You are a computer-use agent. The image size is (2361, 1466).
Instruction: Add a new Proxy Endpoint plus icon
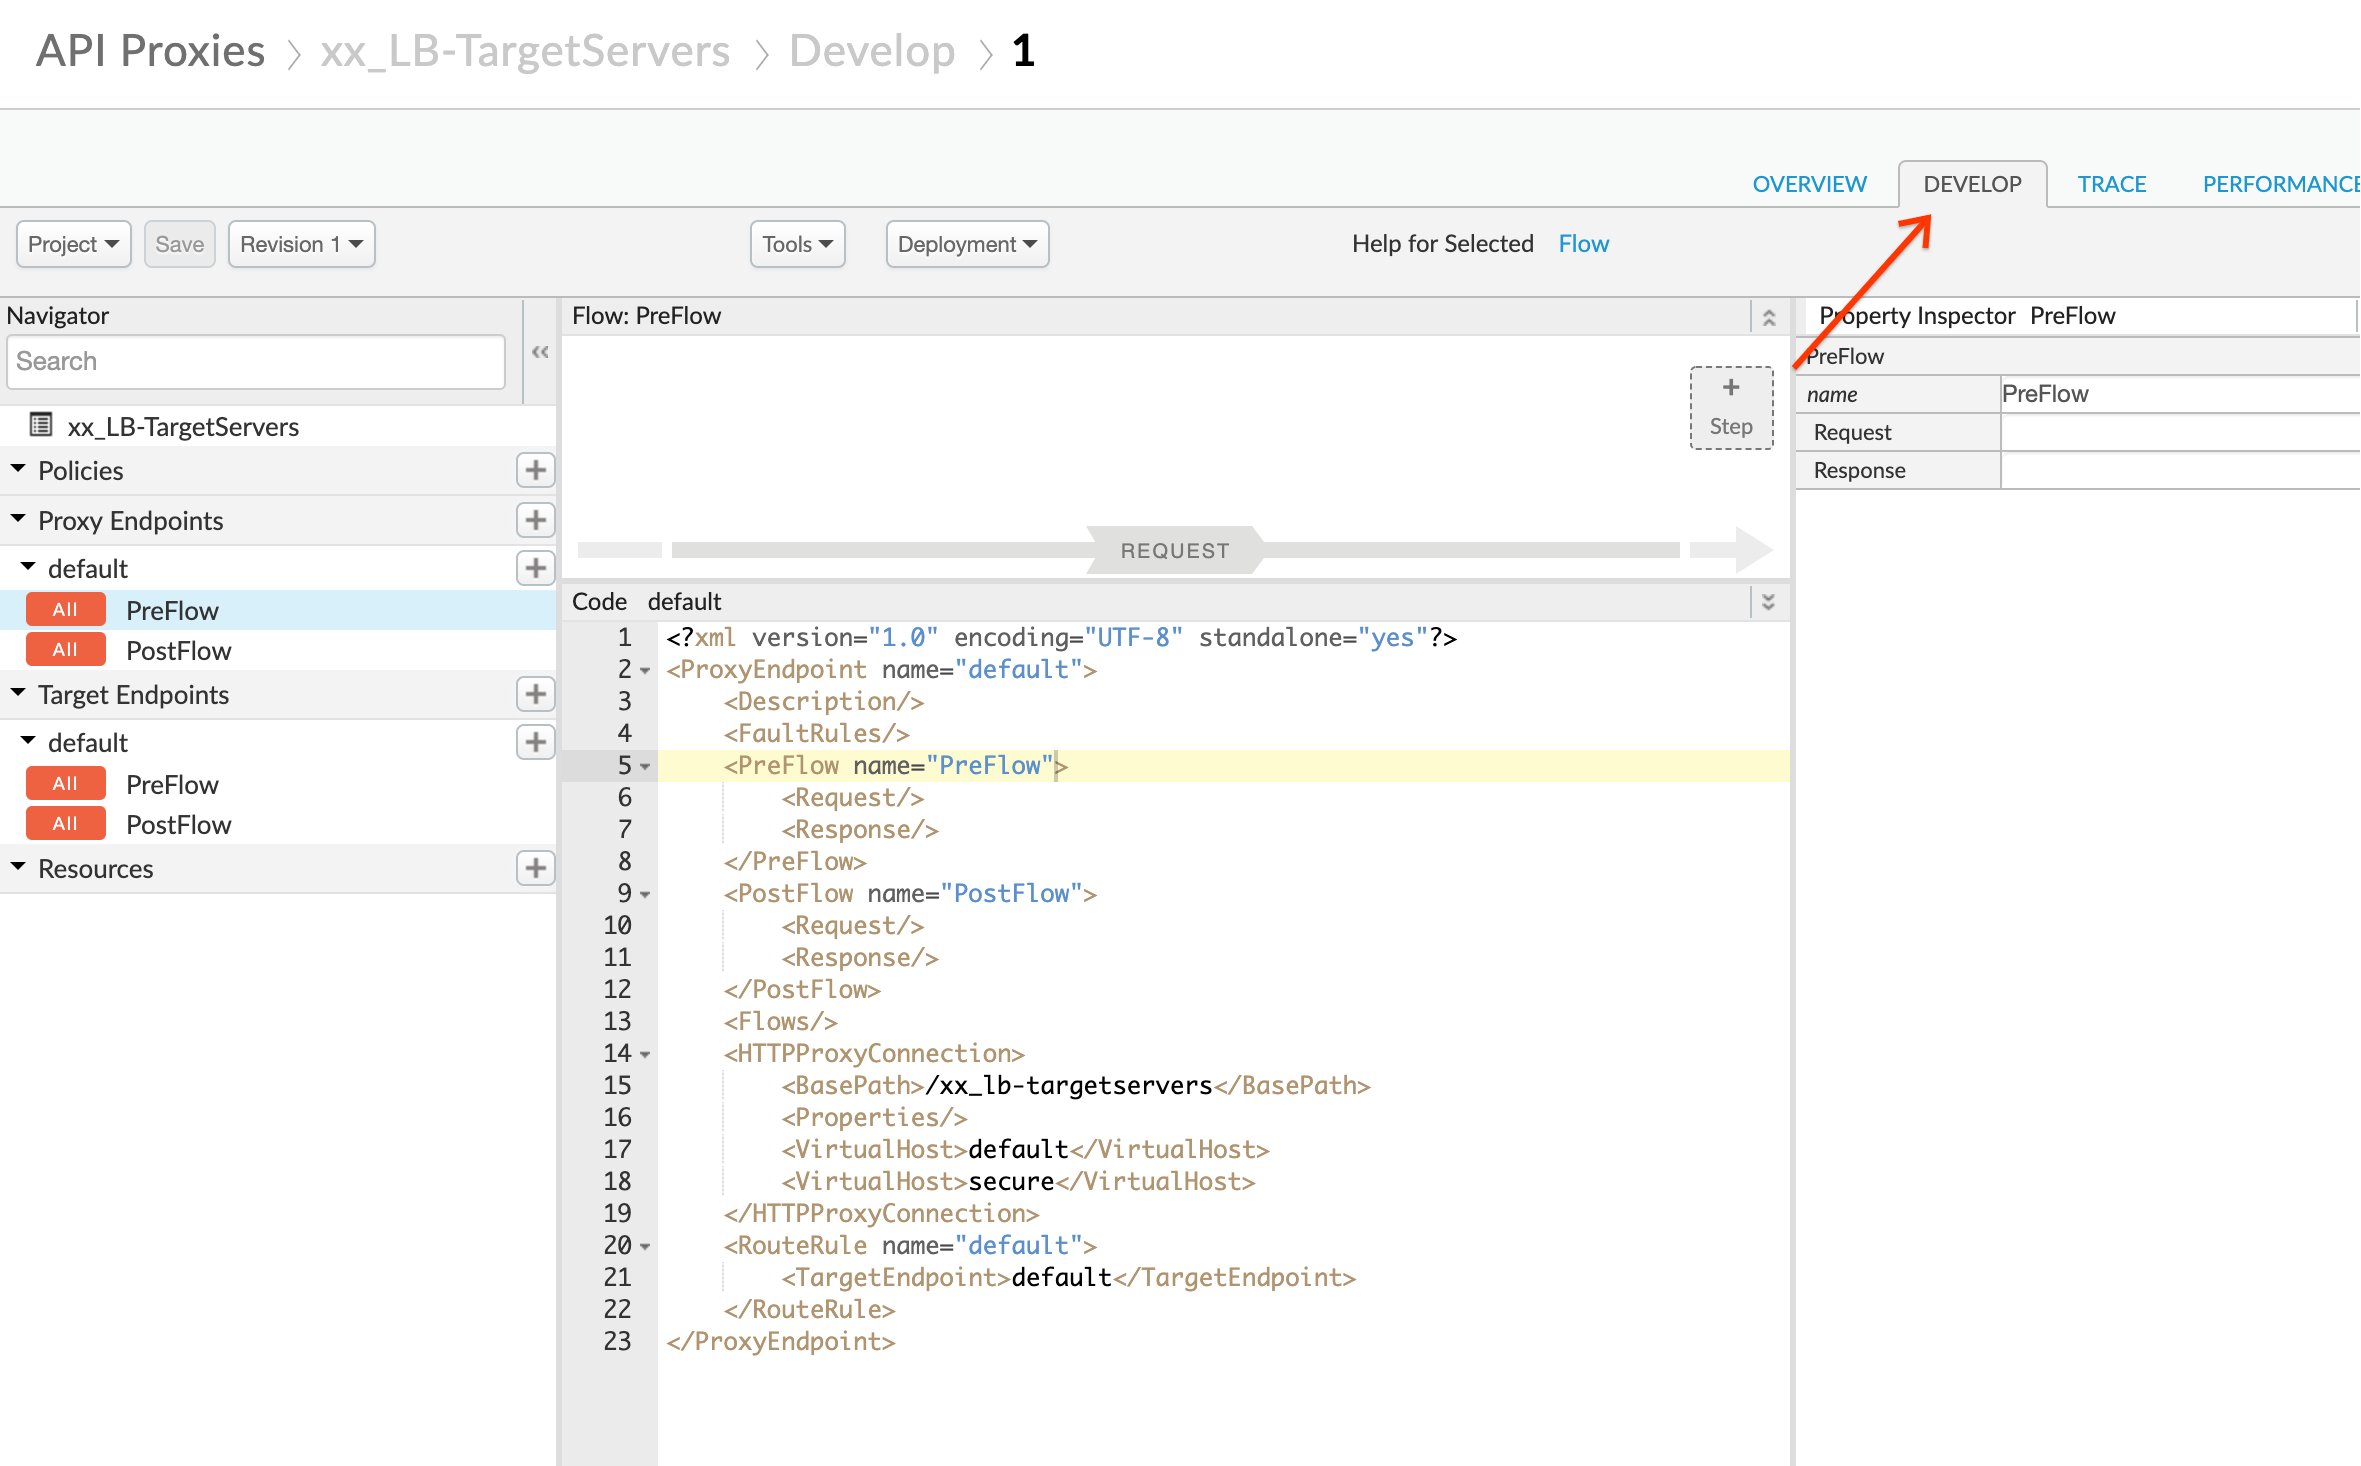tap(535, 520)
